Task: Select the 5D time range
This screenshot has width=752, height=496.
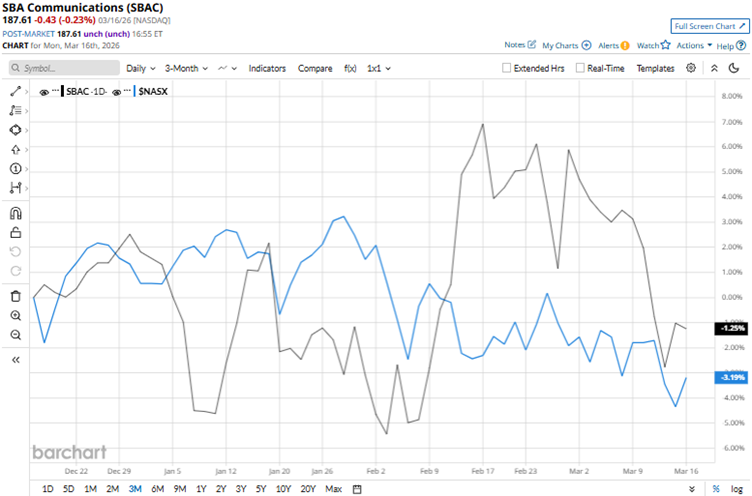Action: click(69, 488)
